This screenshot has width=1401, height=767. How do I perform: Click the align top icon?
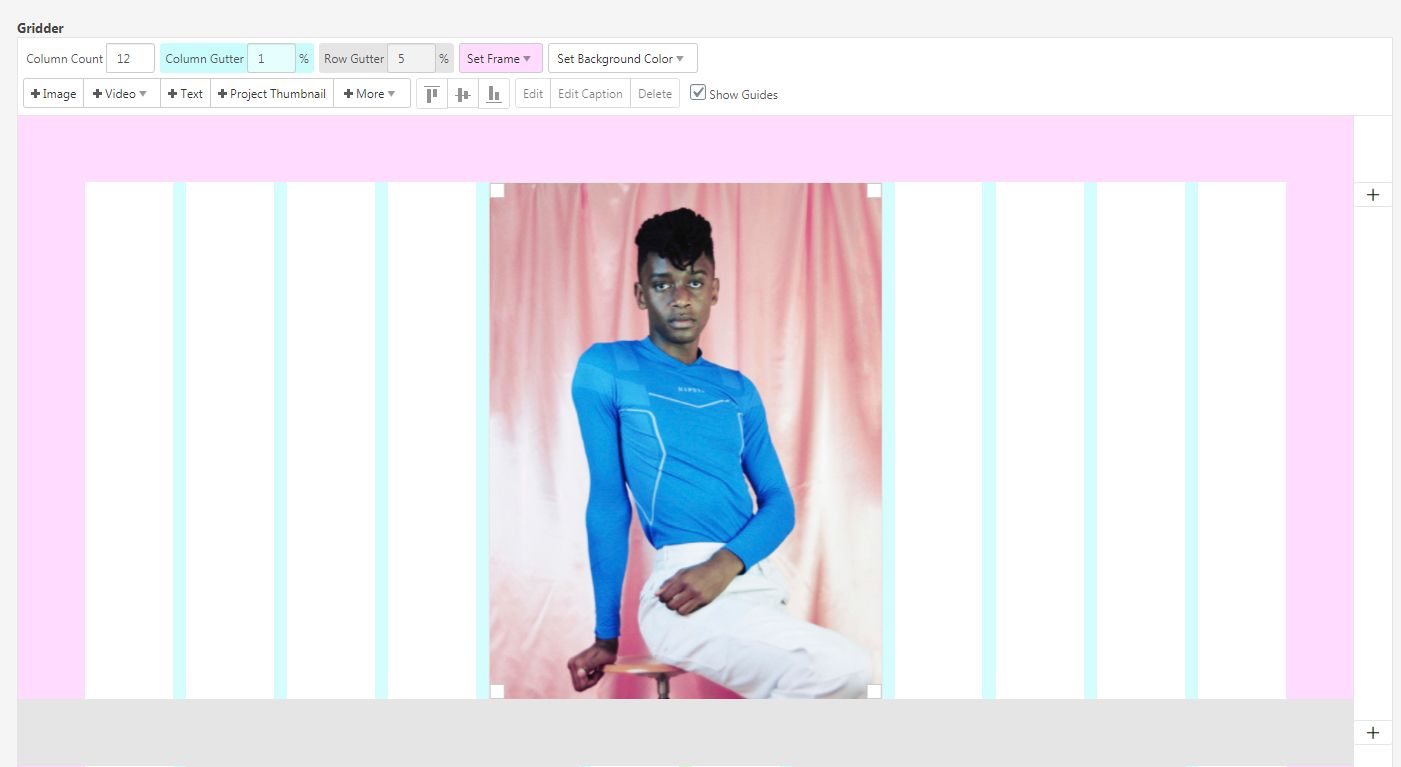click(432, 94)
